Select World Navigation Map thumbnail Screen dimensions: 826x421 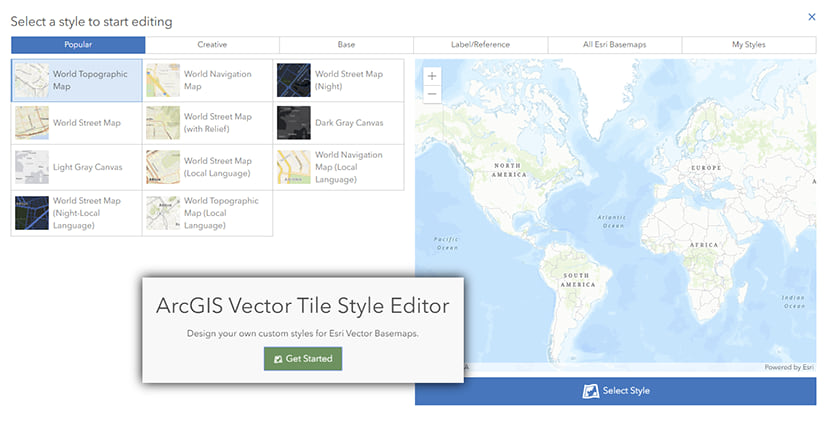[163, 80]
